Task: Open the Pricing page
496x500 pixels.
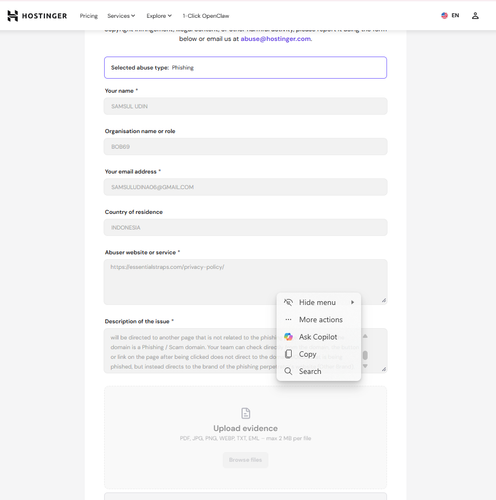Action: tap(89, 16)
